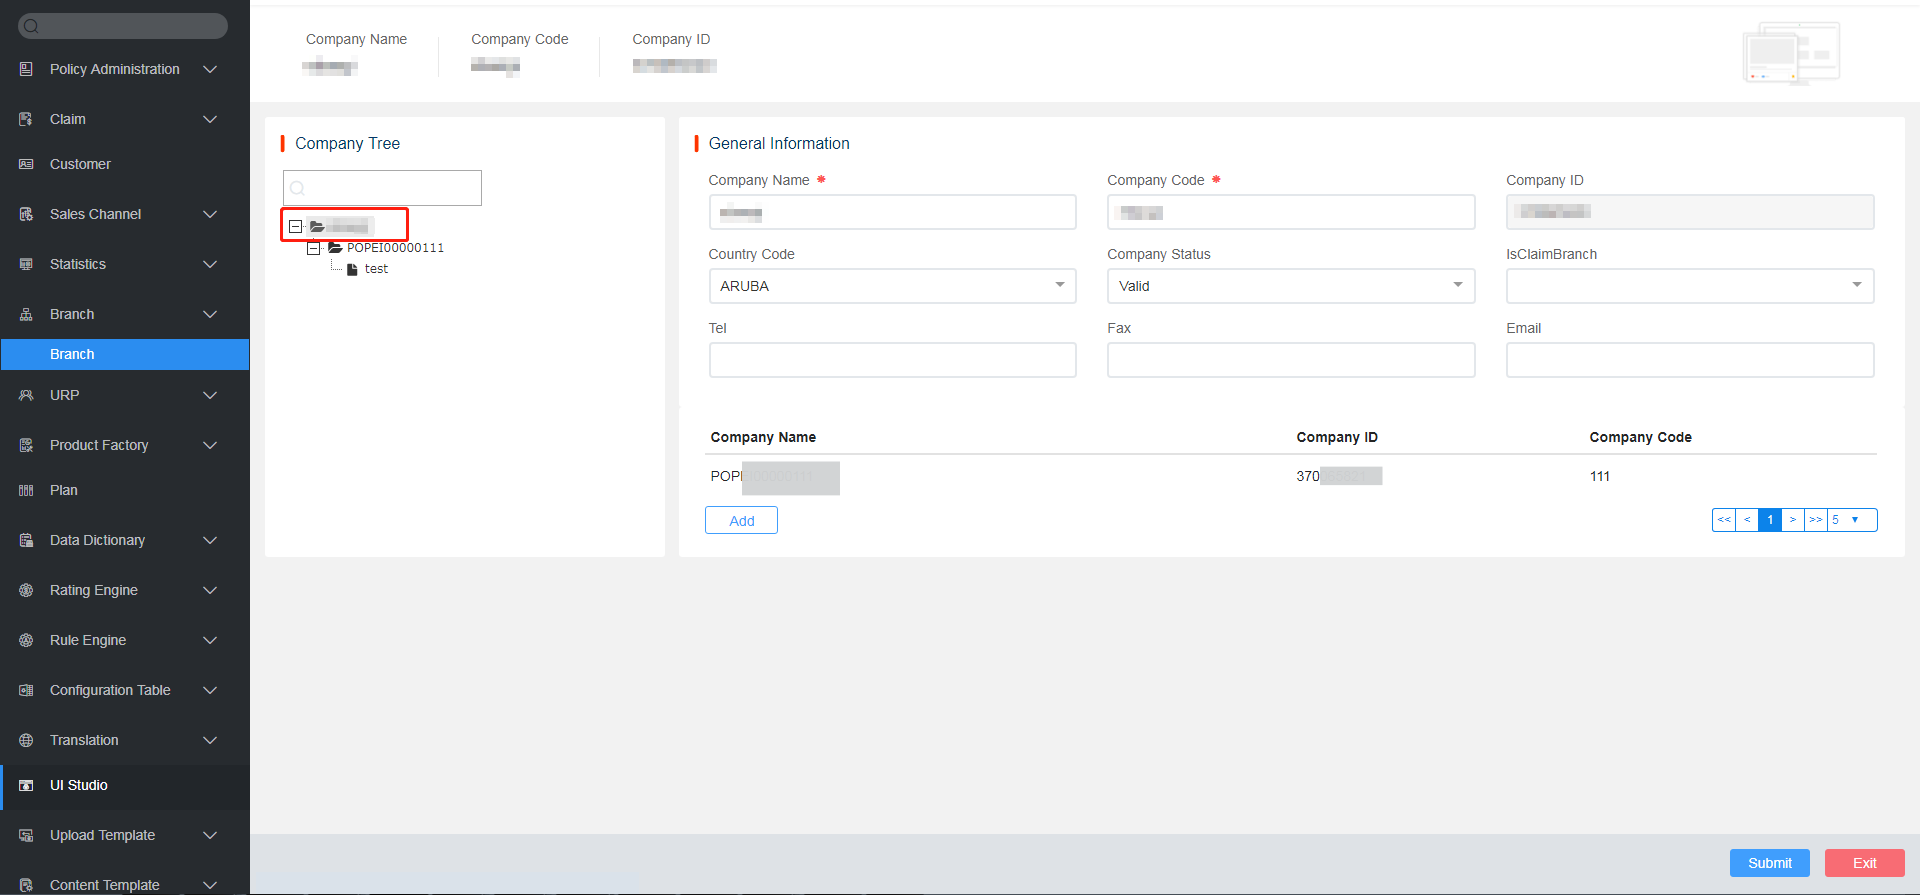1920x895 pixels.
Task: Open the Country Code dropdown
Action: (x=892, y=286)
